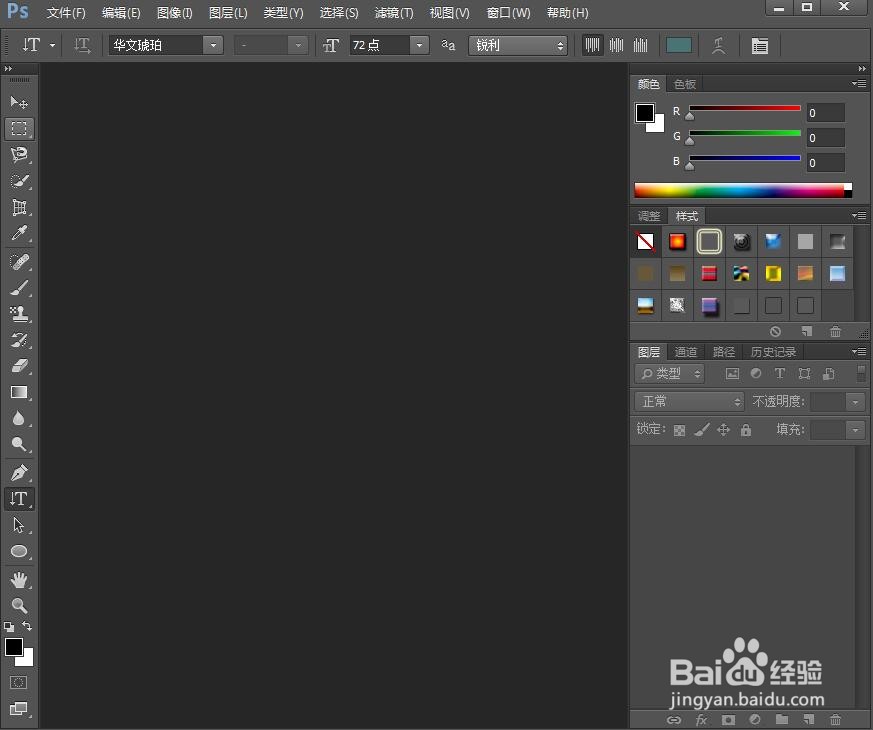Select the Path Selection tool
Screen dimensions: 873x730
(19, 525)
